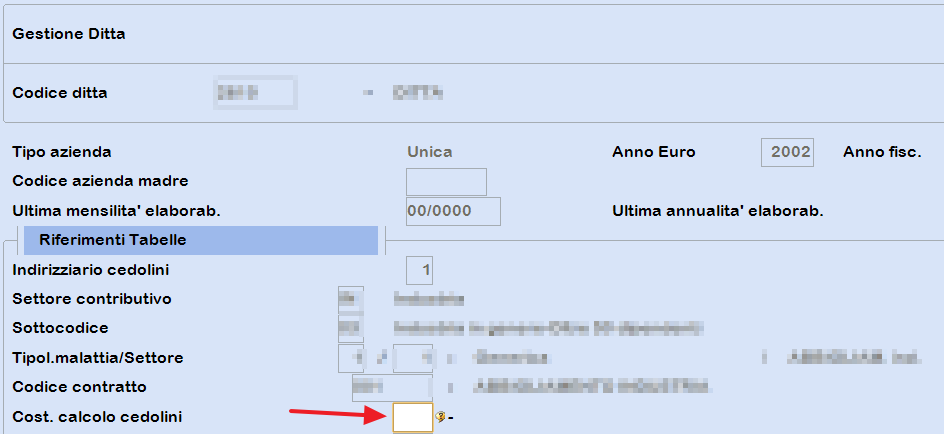944x434 pixels.
Task: Click the Tipo azienda label
Action: pyautogui.click(x=61, y=152)
